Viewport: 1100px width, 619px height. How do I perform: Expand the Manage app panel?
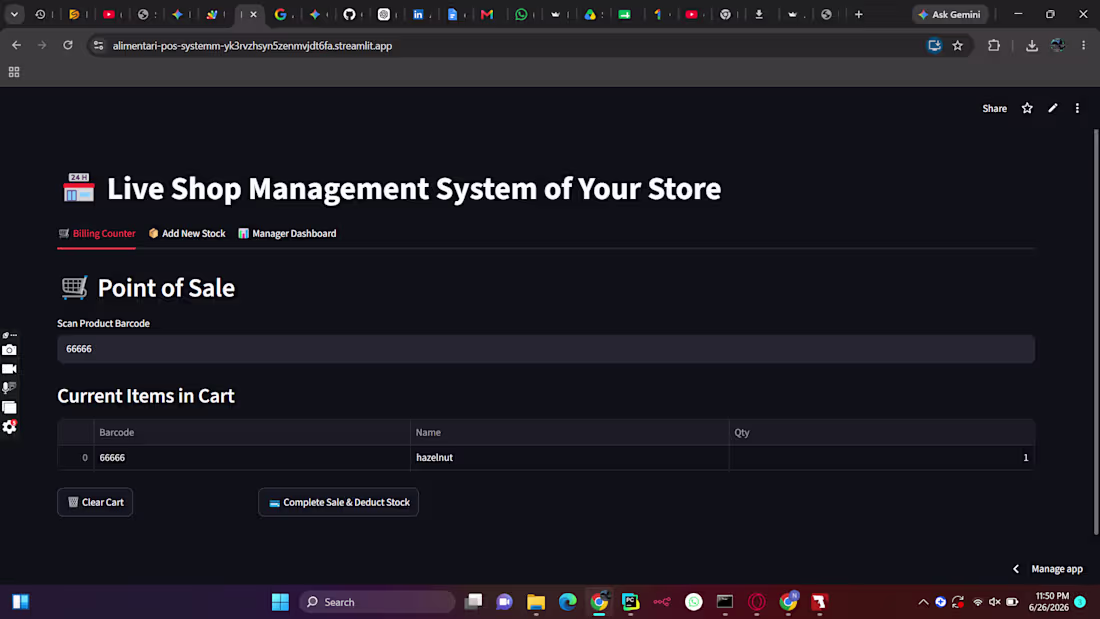point(1048,568)
